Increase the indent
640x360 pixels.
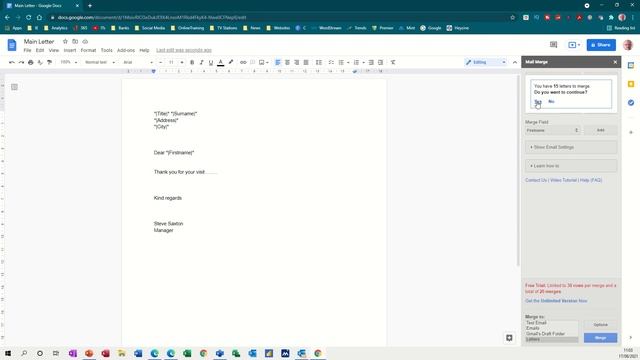pyautogui.click(x=380, y=62)
